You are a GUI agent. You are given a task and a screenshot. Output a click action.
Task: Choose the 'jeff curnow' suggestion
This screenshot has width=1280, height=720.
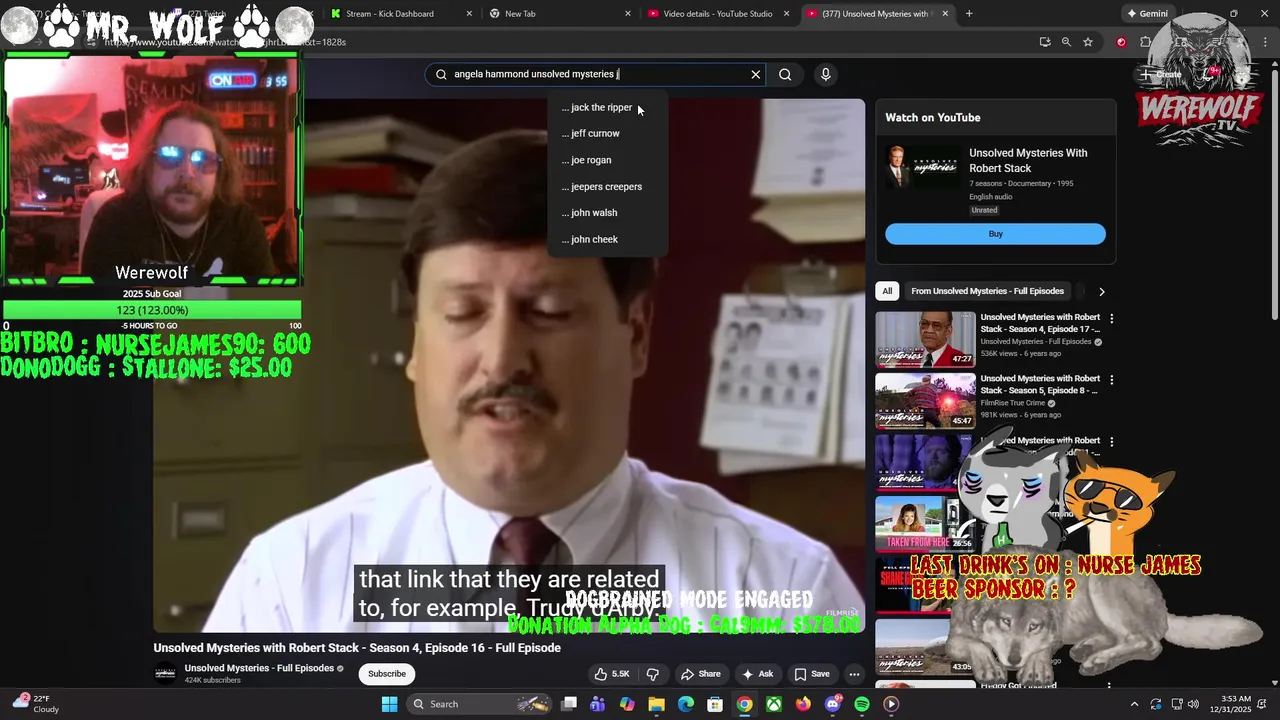[606, 133]
